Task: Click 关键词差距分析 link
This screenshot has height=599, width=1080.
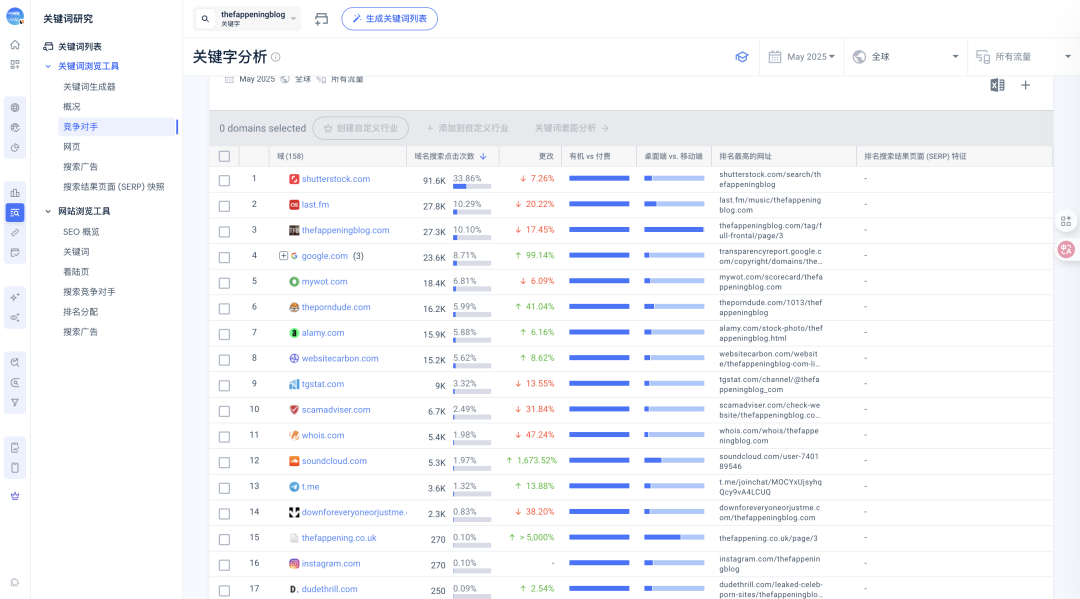Action: pos(572,128)
